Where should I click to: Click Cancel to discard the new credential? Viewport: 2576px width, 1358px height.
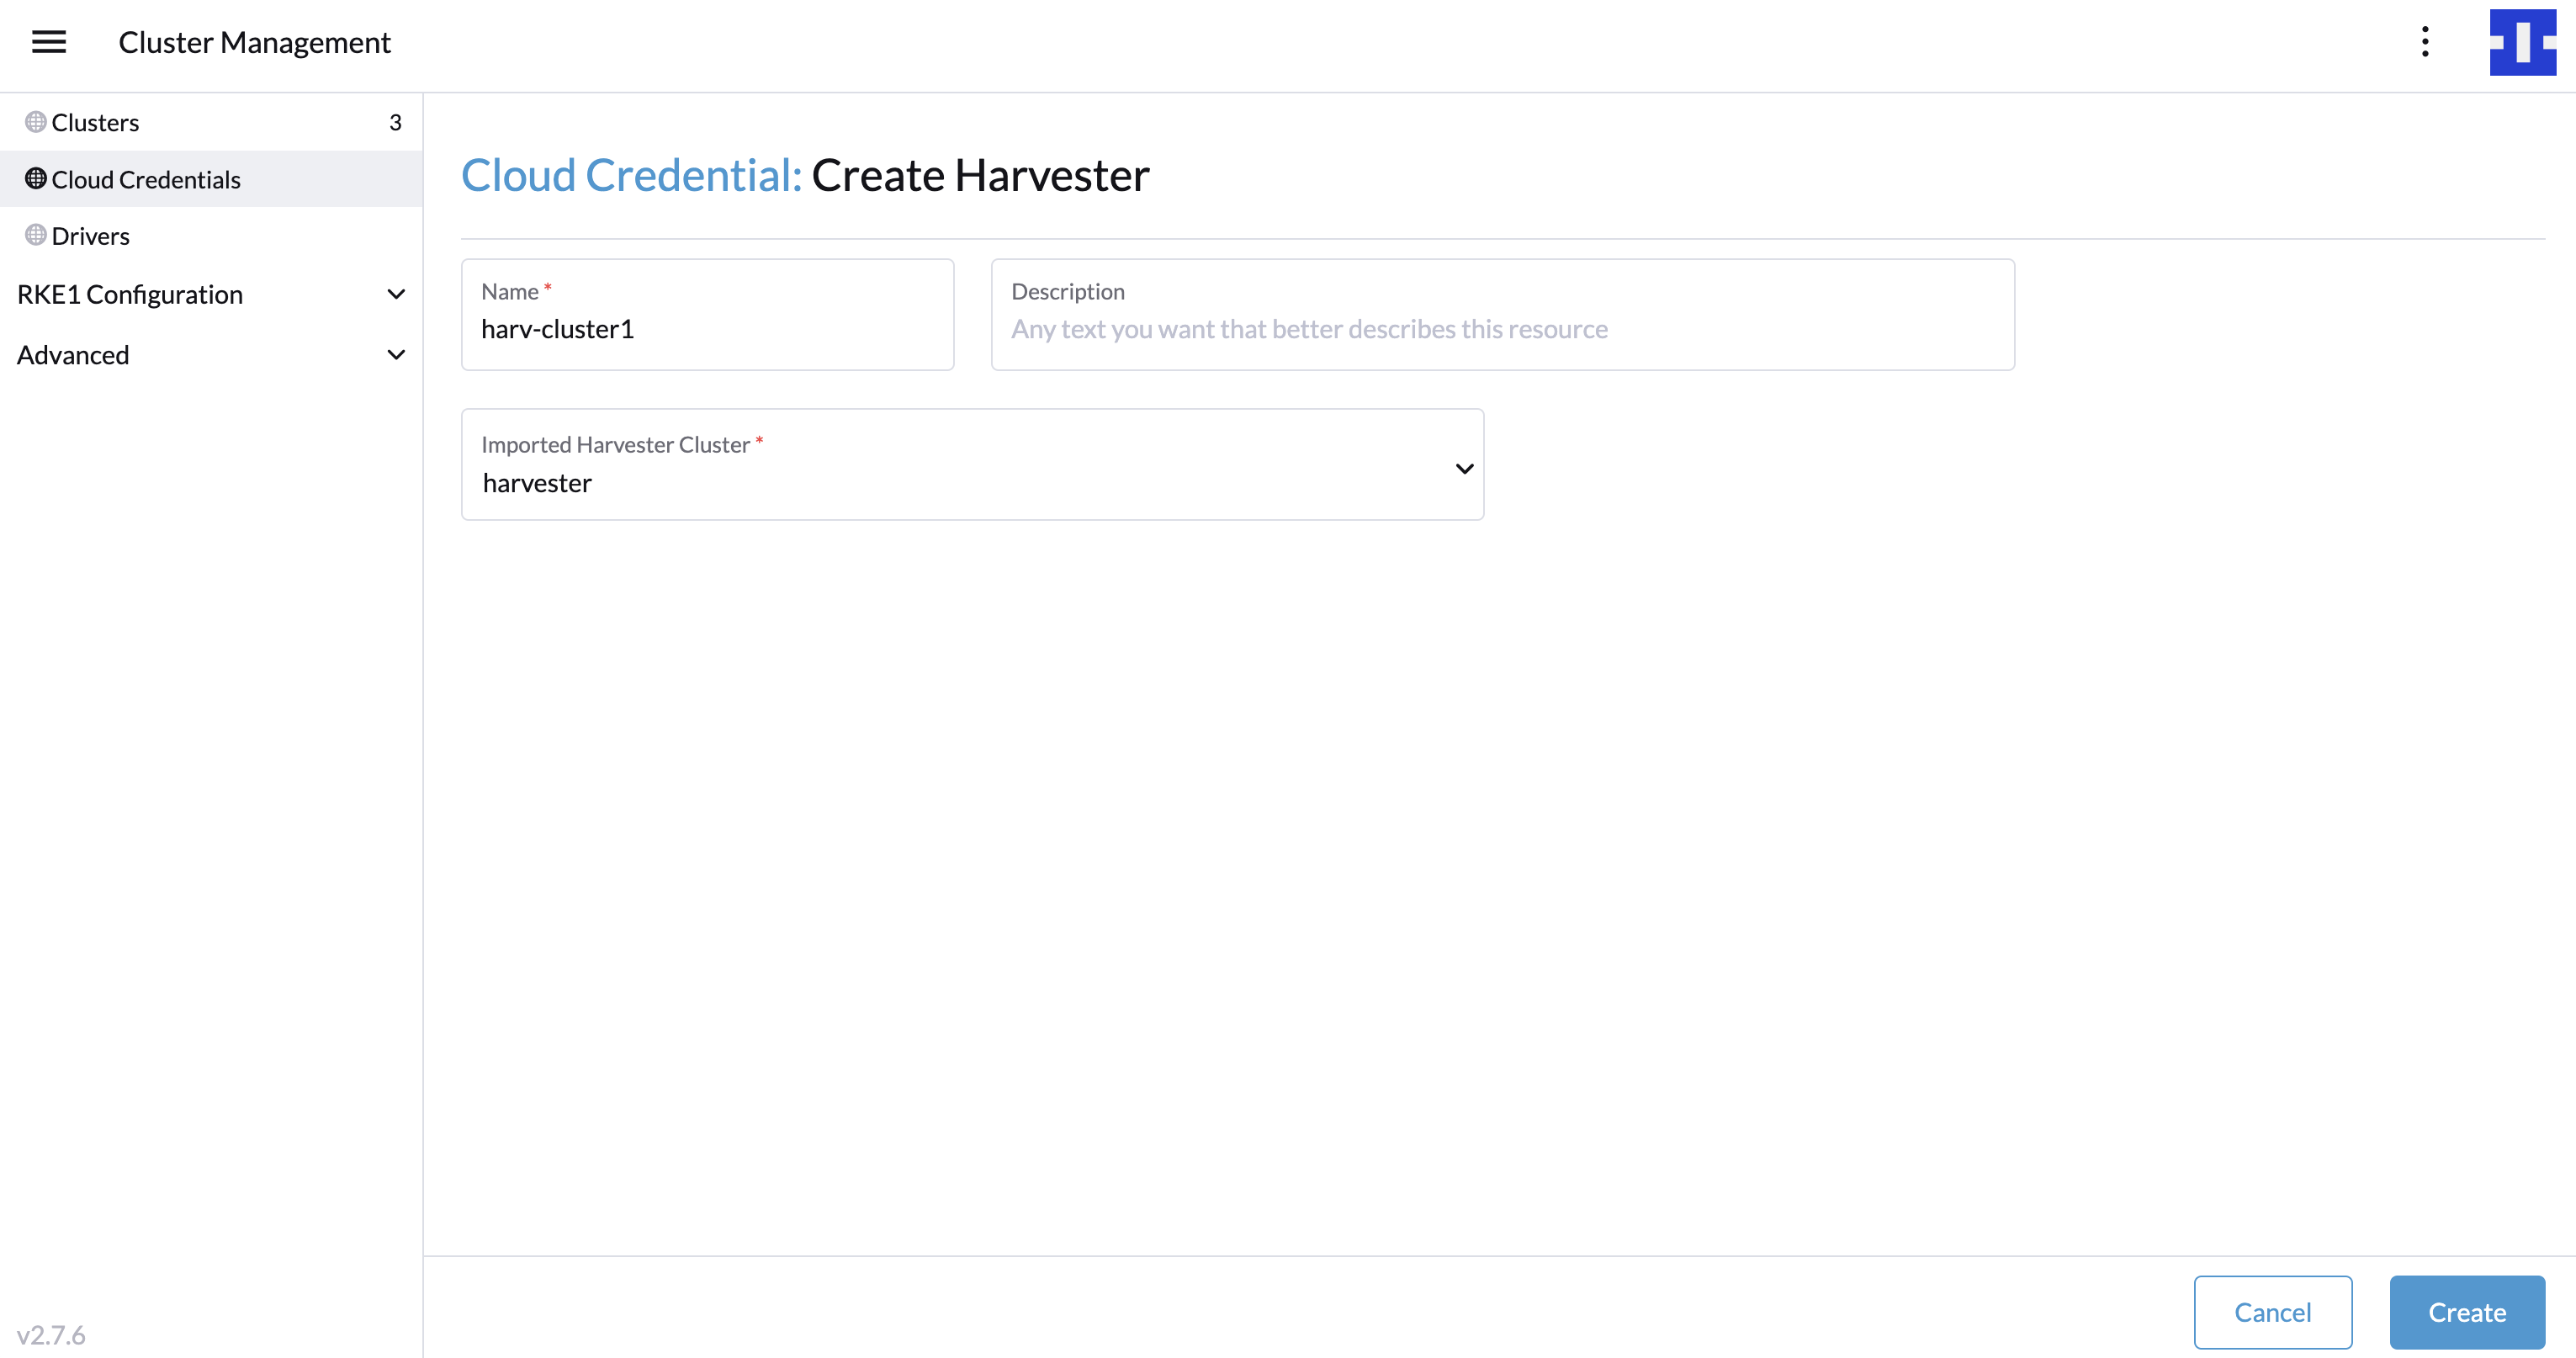click(2275, 1312)
